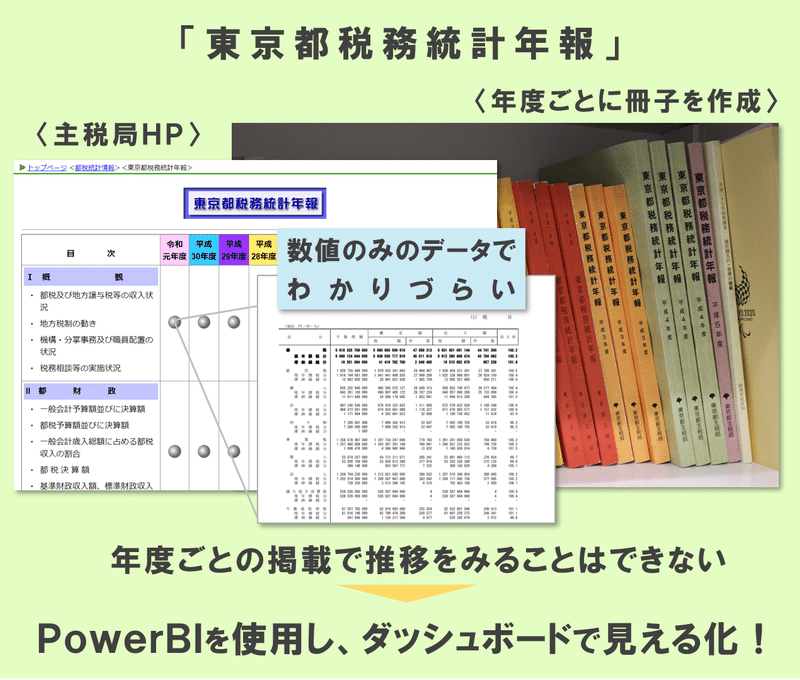Click the 一般会計予算額並びに決算額 list item
Screen dimensions: 800x680
[92, 409]
